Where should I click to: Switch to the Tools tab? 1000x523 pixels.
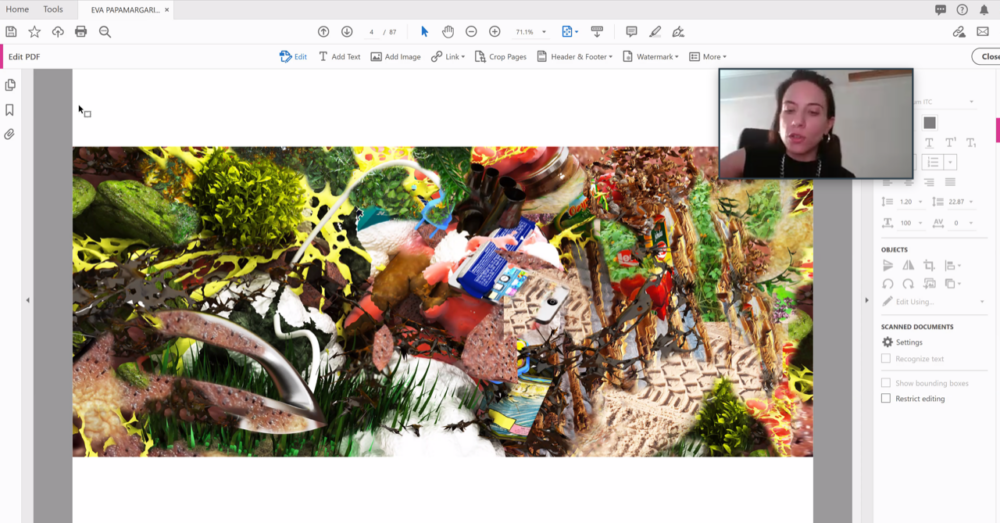coord(53,9)
